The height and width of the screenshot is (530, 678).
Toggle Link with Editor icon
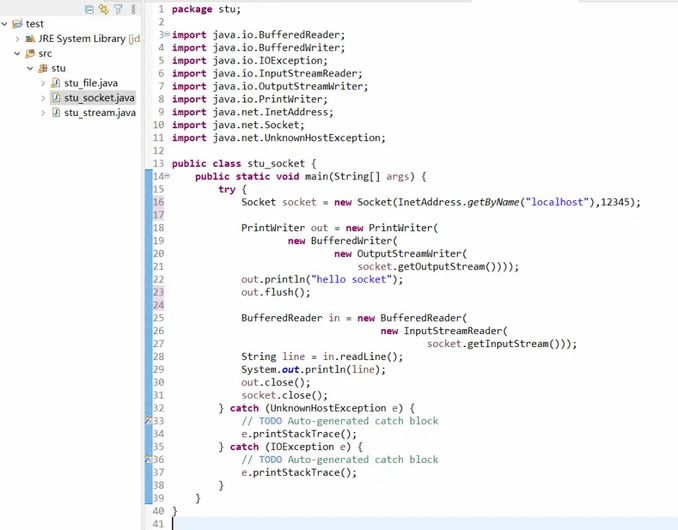click(x=103, y=9)
